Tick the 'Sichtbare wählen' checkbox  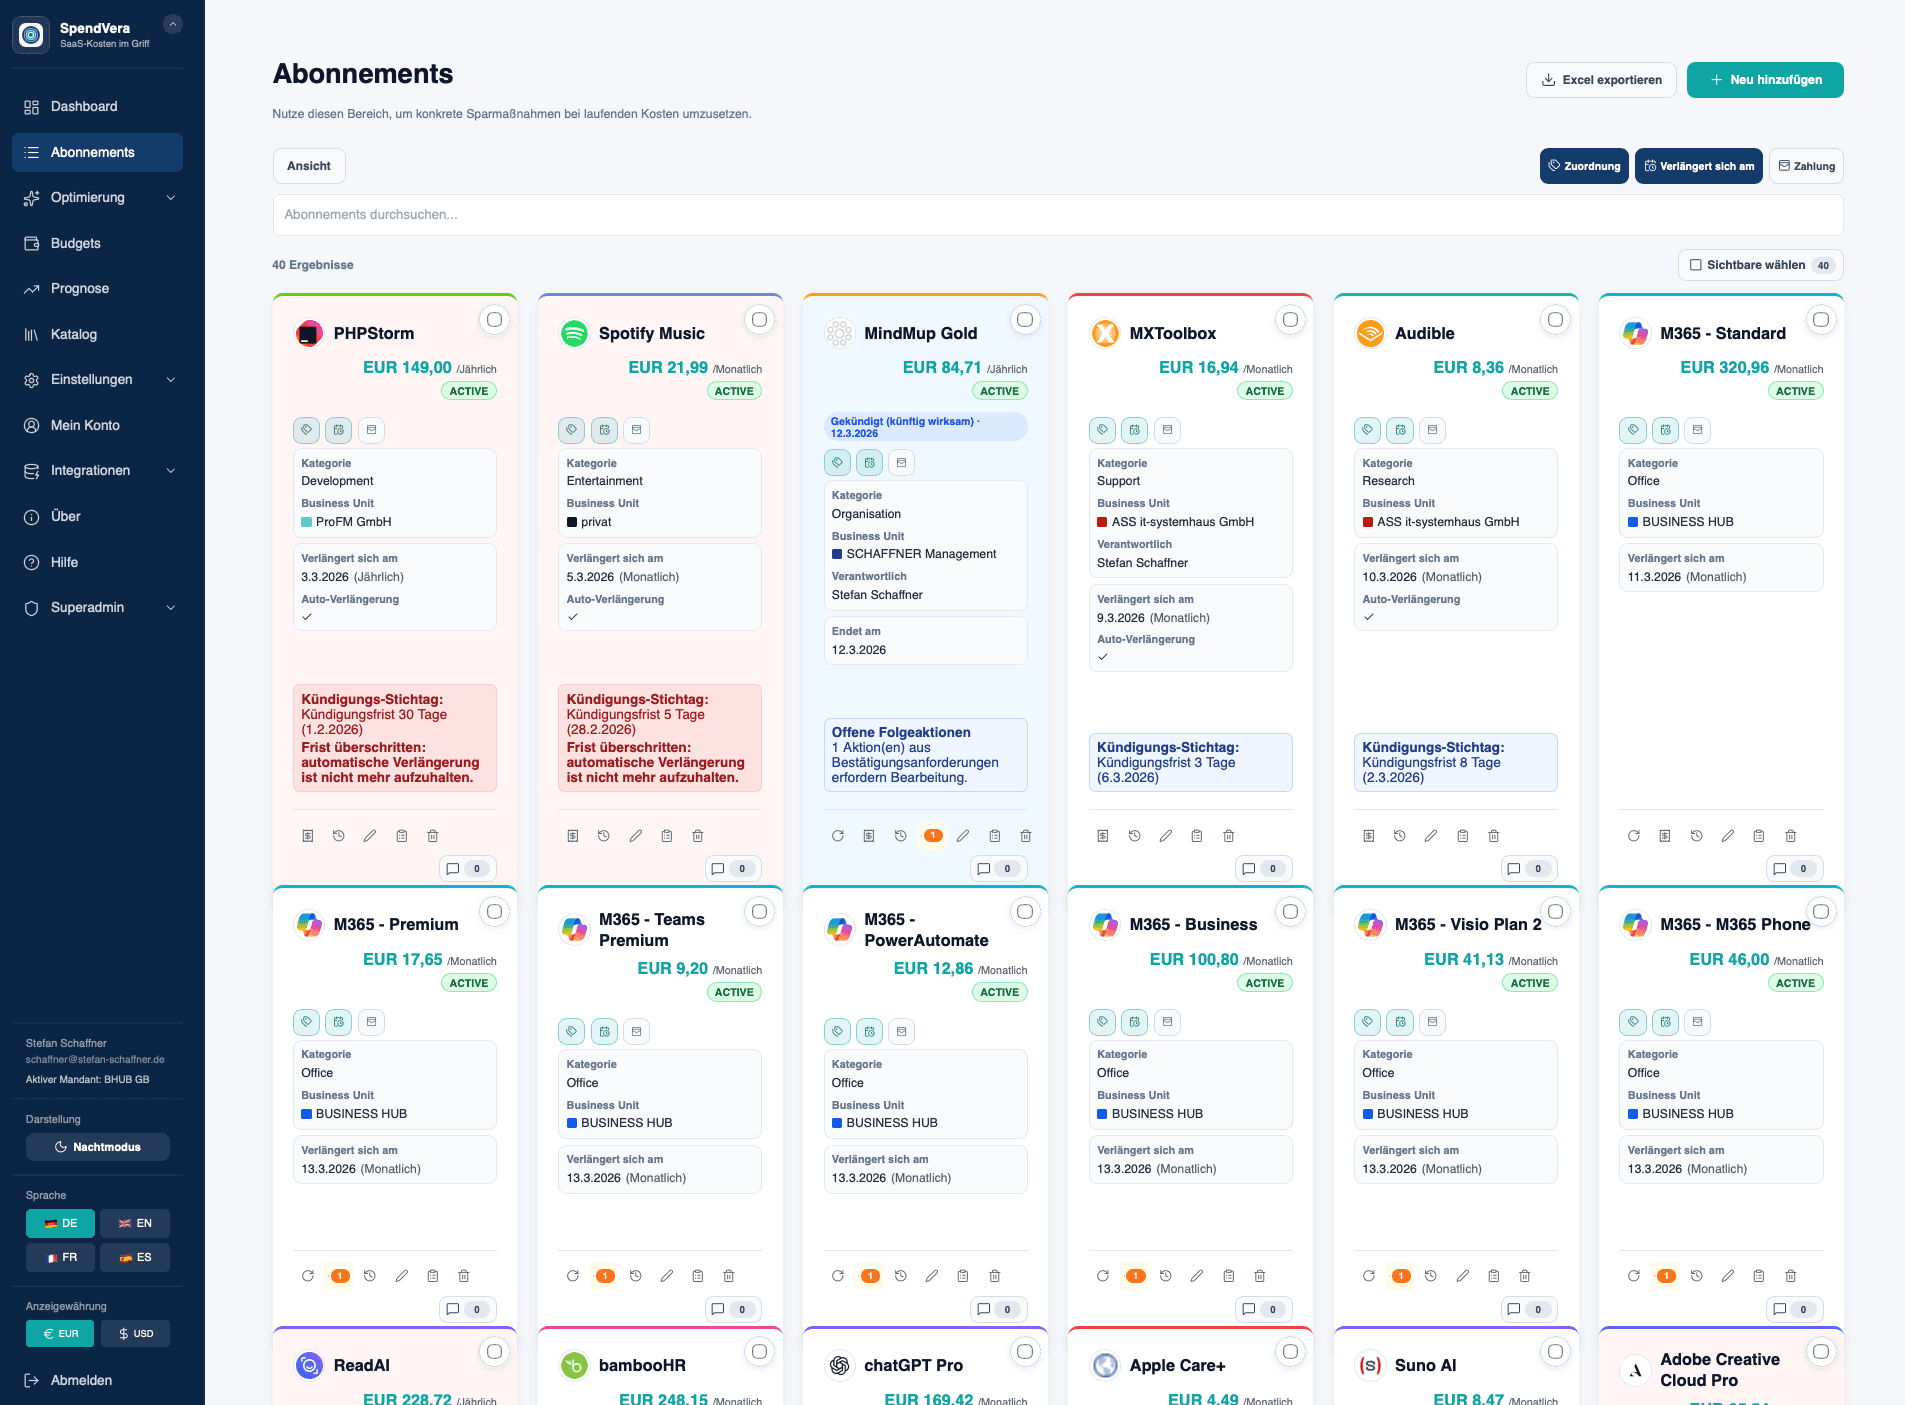click(x=1695, y=265)
